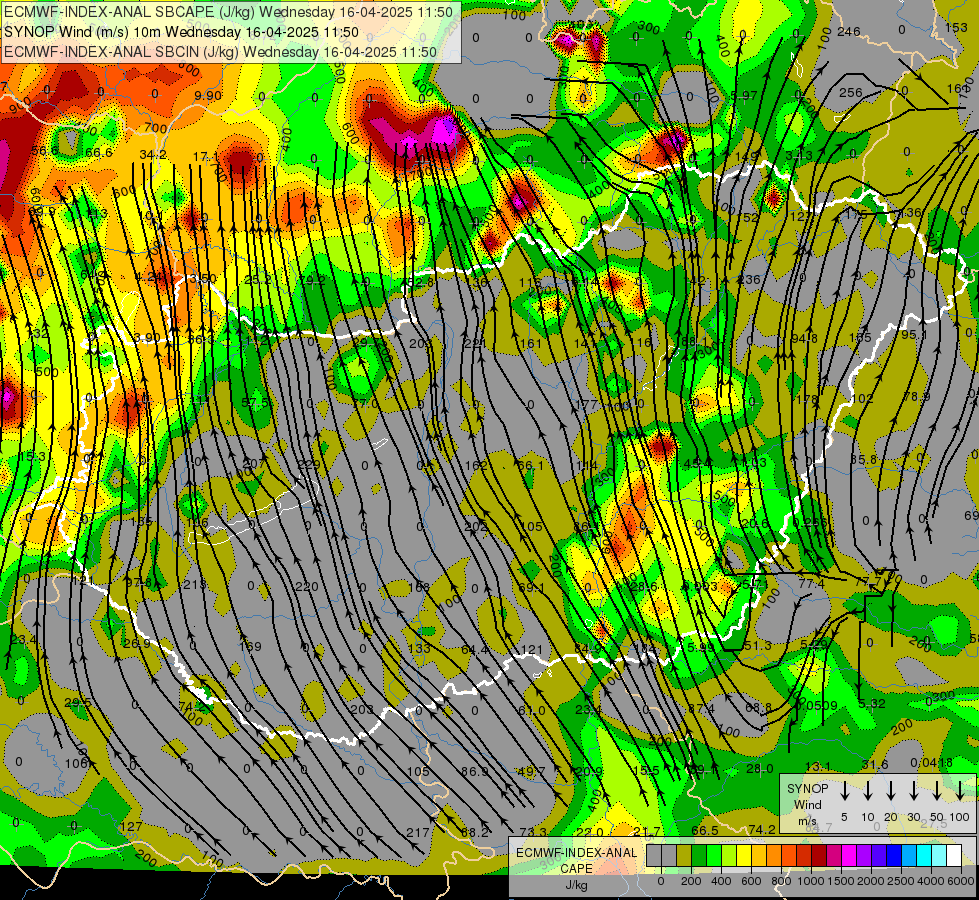This screenshot has height=900, width=979.
Task: Click the '34.2' value on the map
Action: tap(153, 154)
